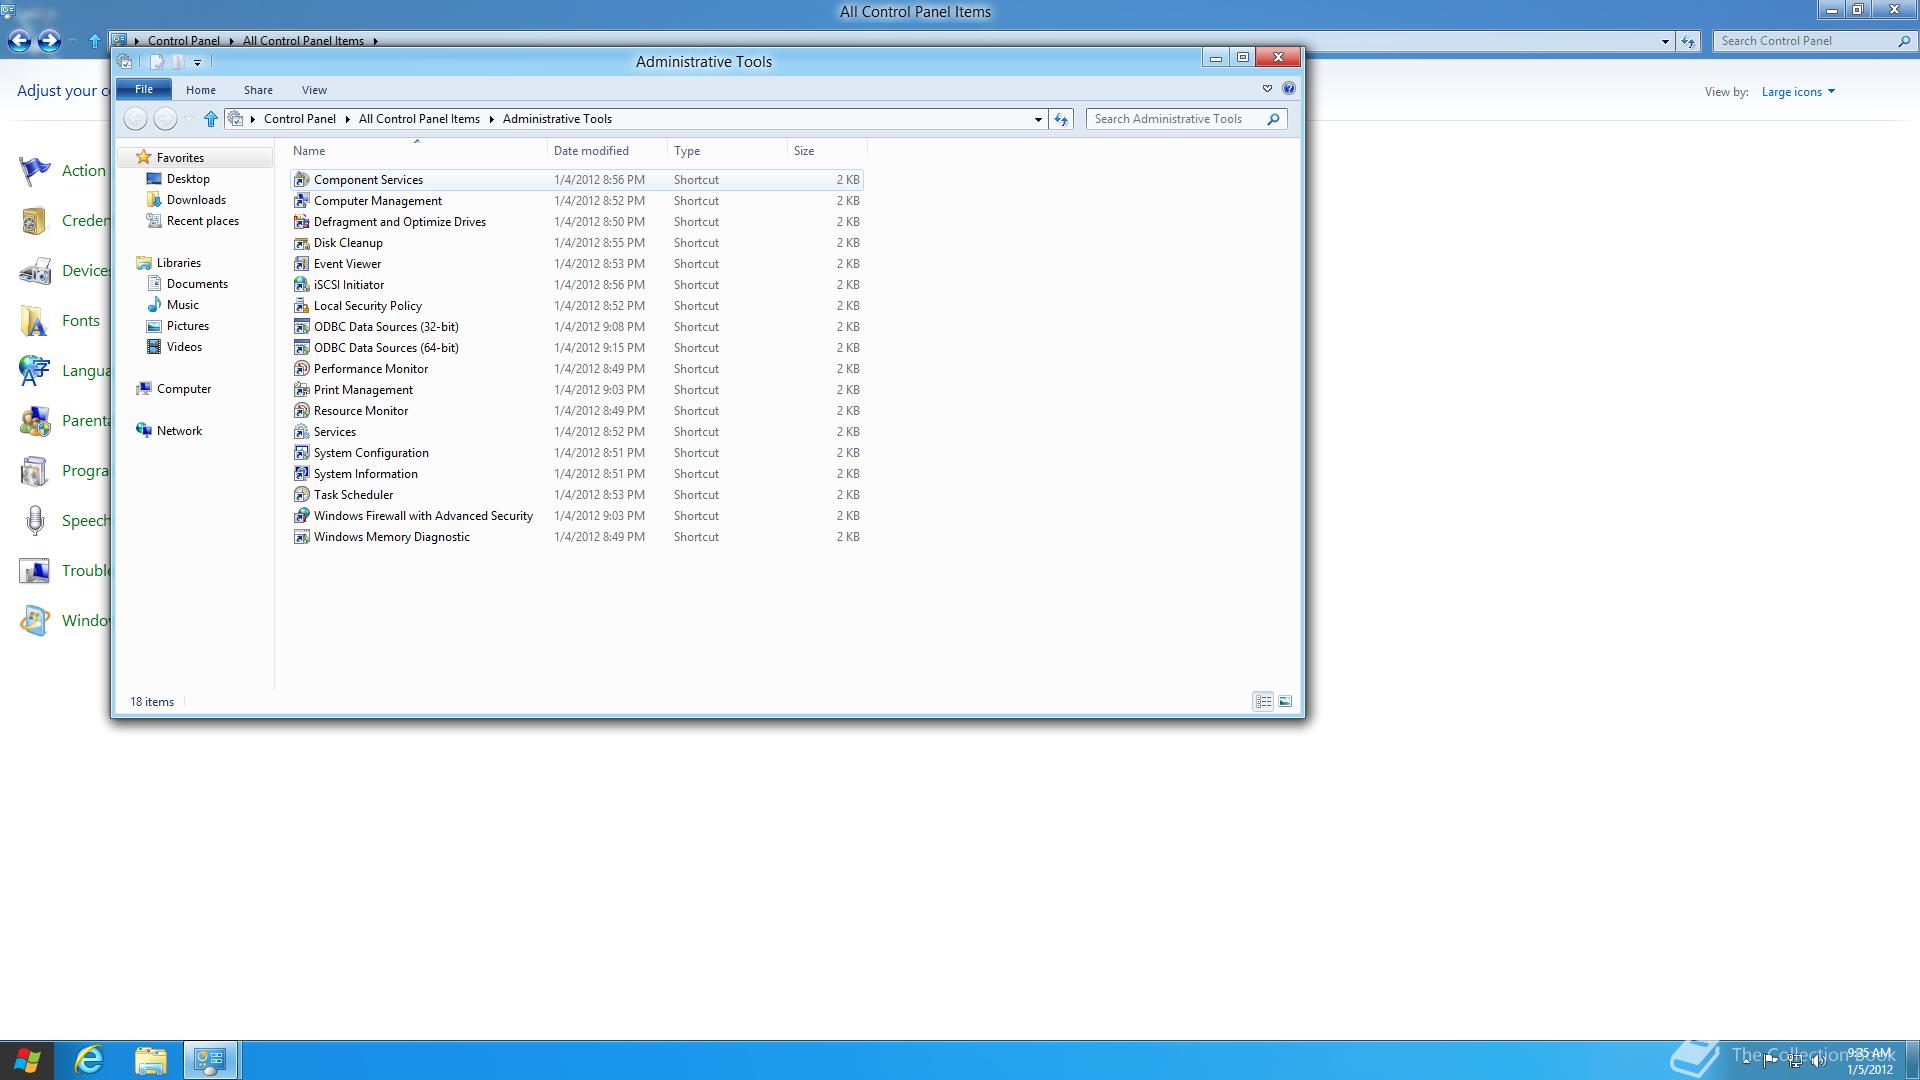Select Libraries in navigation pane
The image size is (1920, 1080).
[178, 263]
